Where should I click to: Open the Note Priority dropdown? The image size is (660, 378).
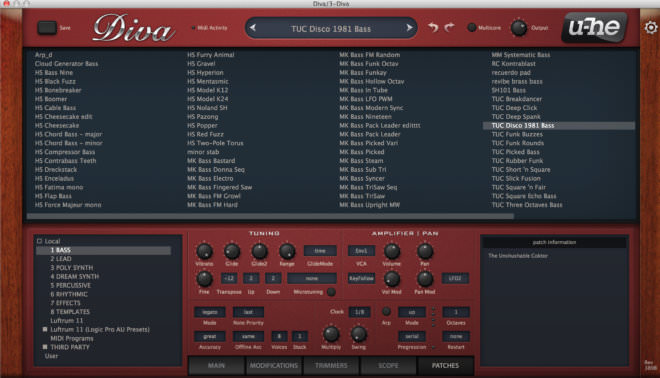click(248, 312)
